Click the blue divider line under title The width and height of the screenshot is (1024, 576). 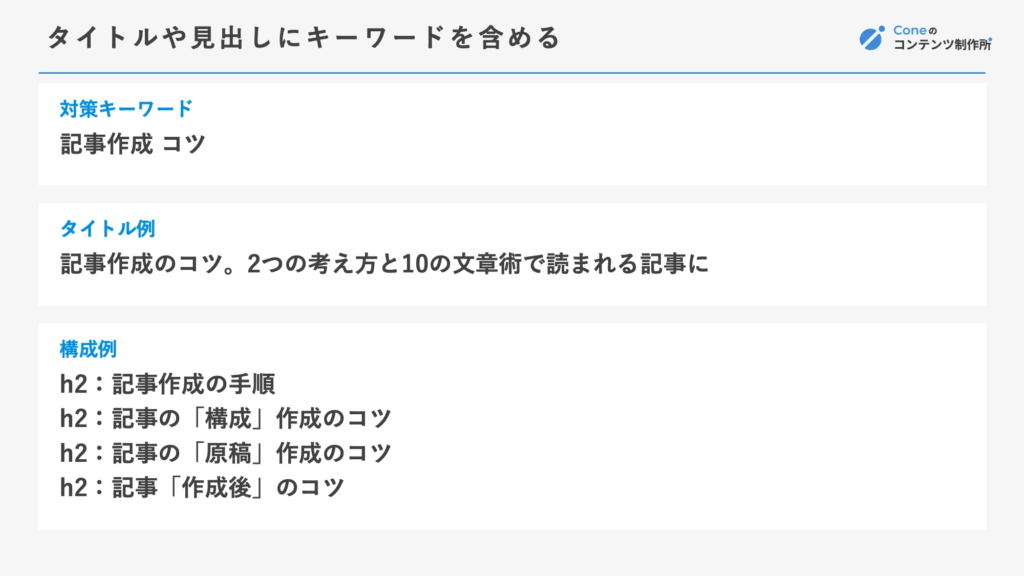512,72
